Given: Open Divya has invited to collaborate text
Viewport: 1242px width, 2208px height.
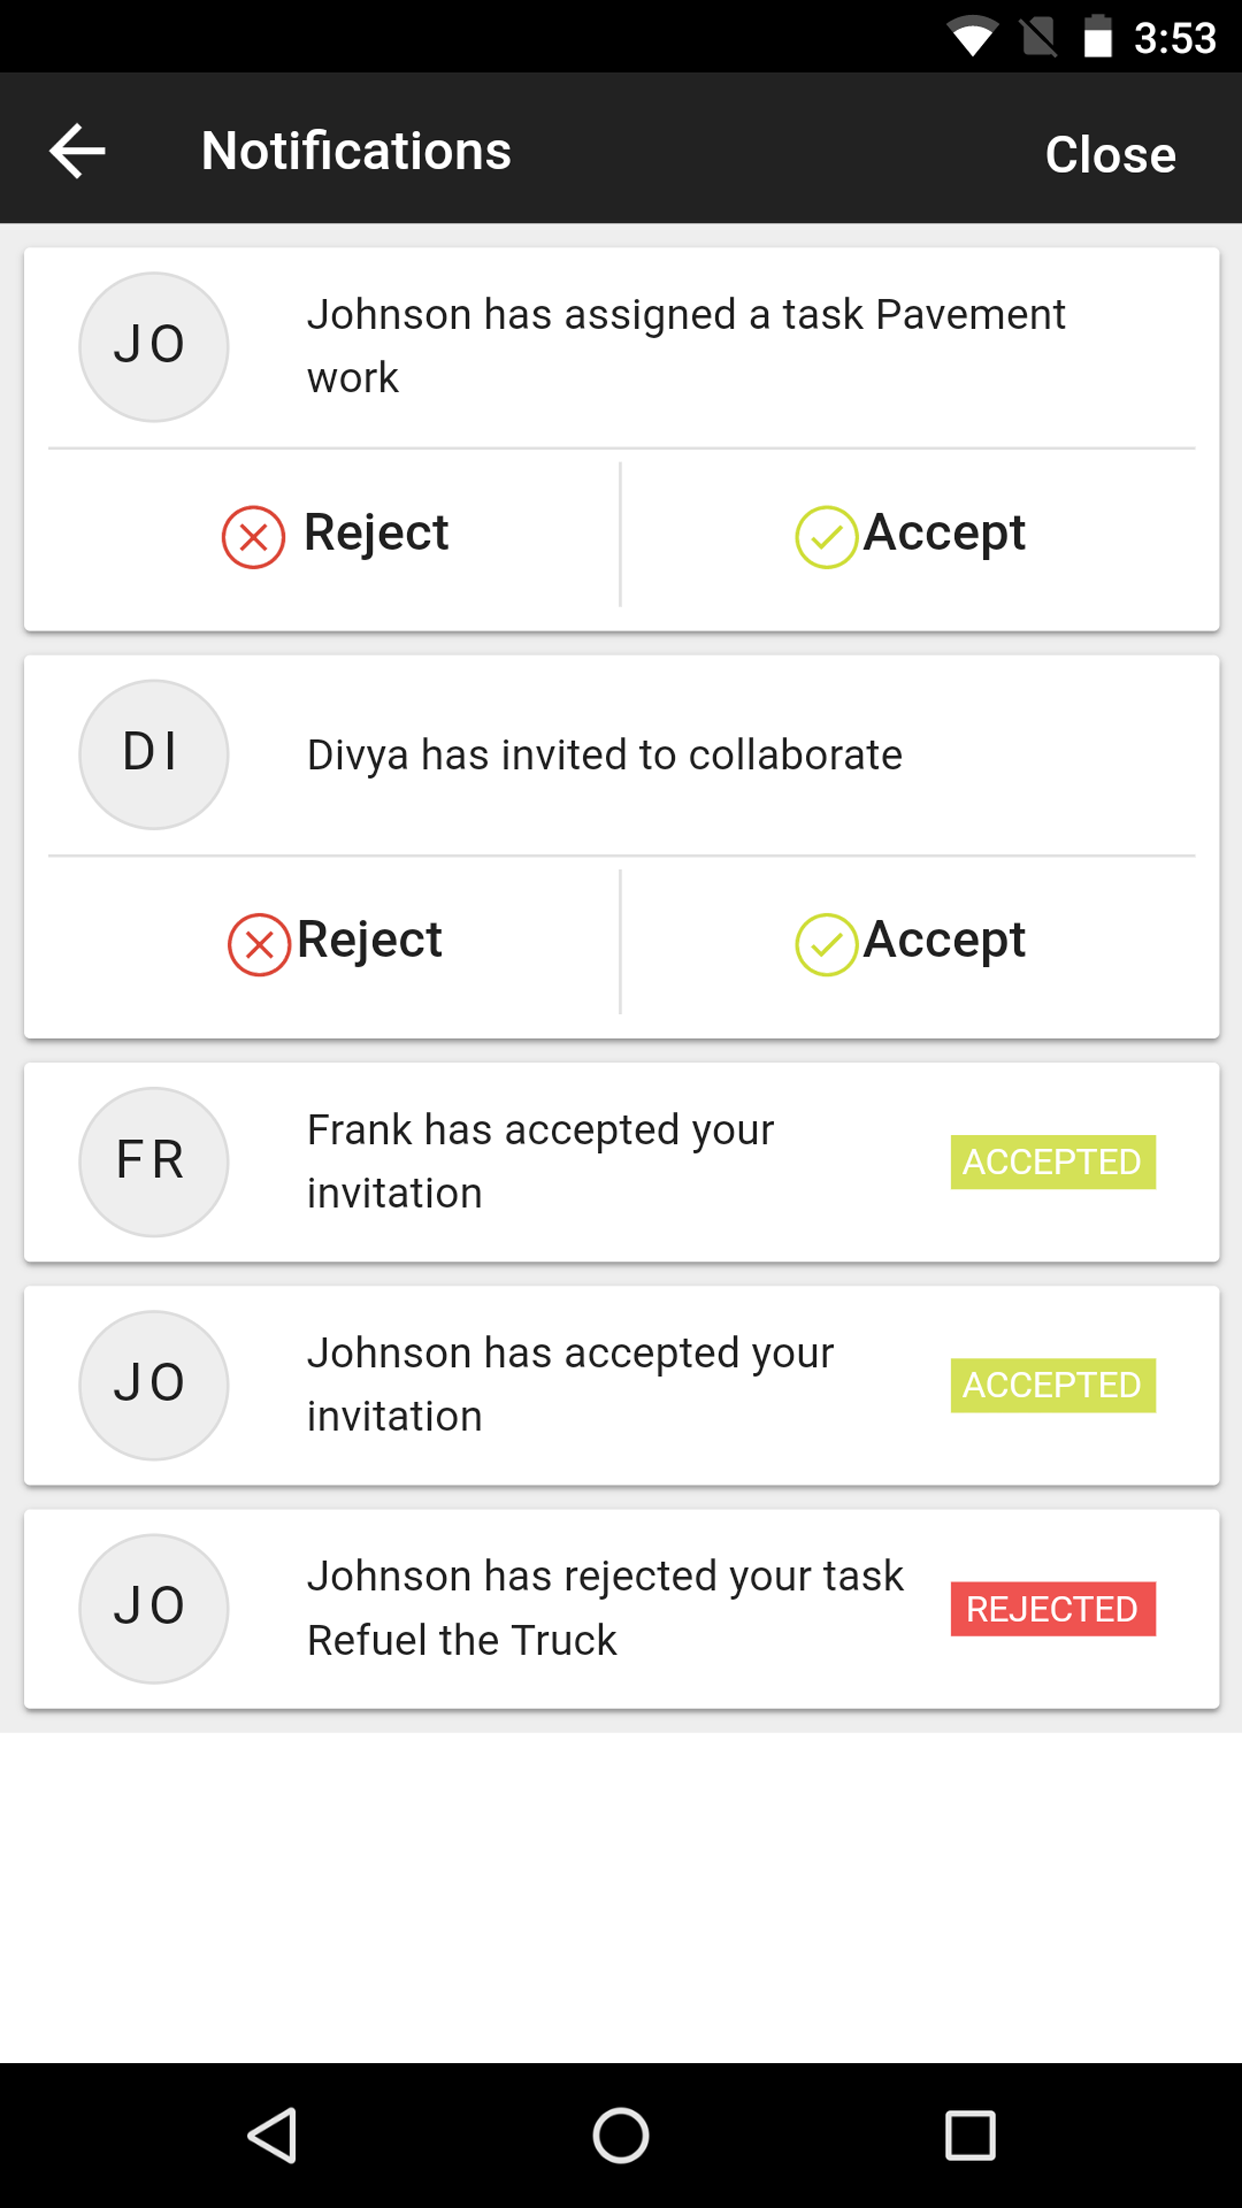Looking at the screenshot, I should (x=604, y=755).
